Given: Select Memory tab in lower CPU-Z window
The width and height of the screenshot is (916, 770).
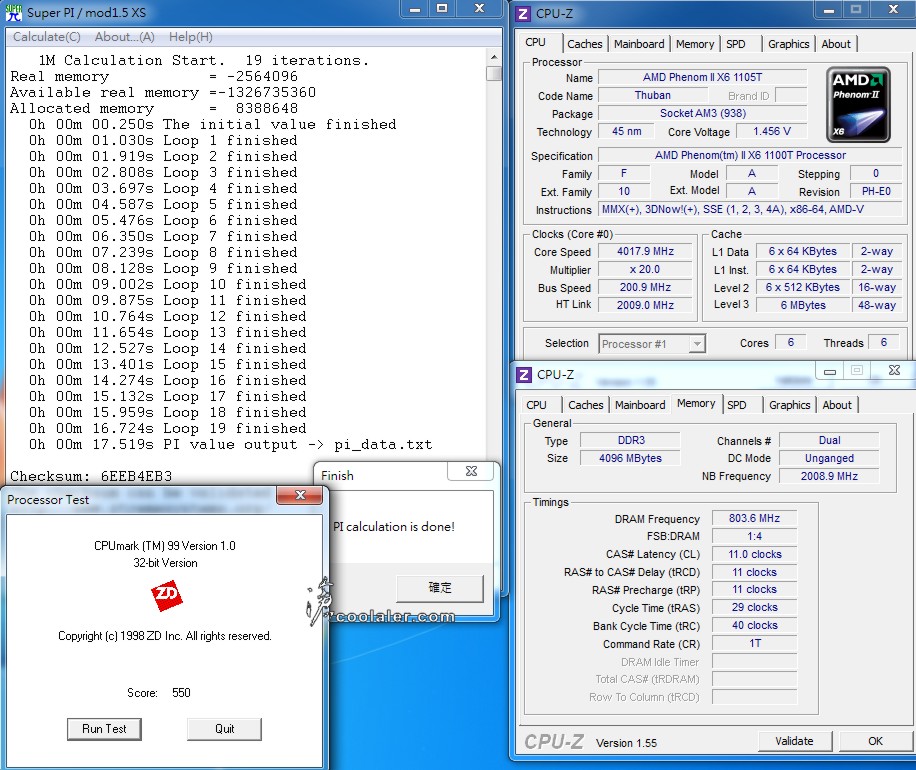Looking at the screenshot, I should [x=696, y=404].
